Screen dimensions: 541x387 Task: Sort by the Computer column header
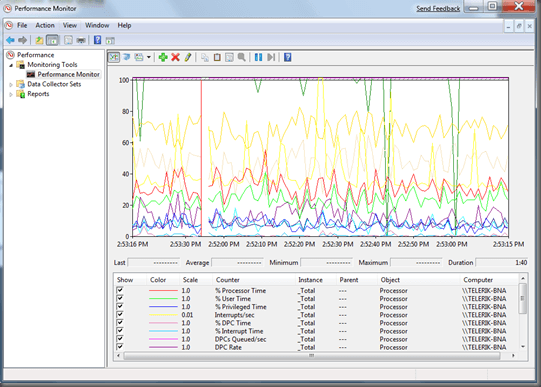point(490,280)
